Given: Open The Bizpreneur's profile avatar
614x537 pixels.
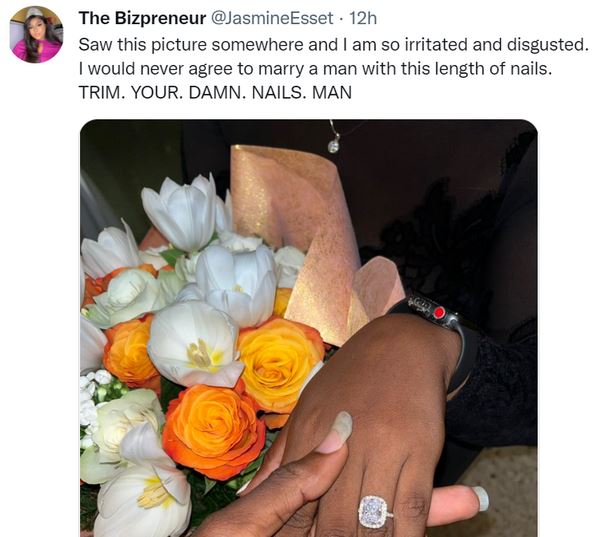Looking at the screenshot, I should coord(36,34).
